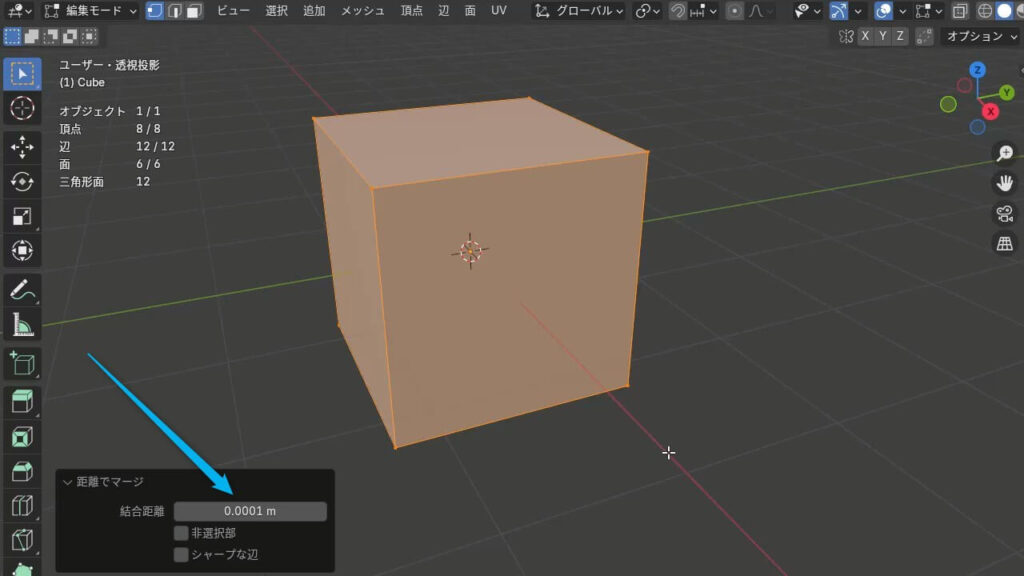This screenshot has width=1024, height=576.
Task: Select the Select Box tool
Action: 22,74
